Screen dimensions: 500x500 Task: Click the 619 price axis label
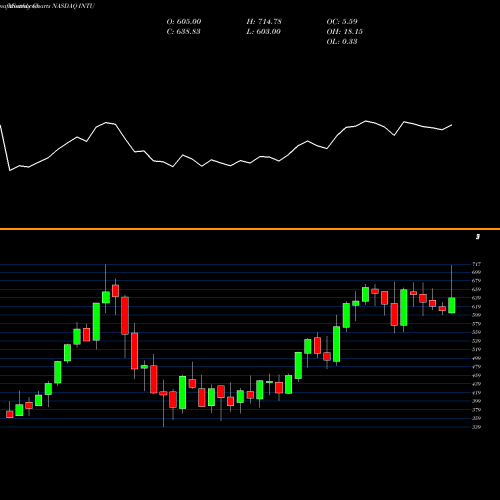[476, 307]
